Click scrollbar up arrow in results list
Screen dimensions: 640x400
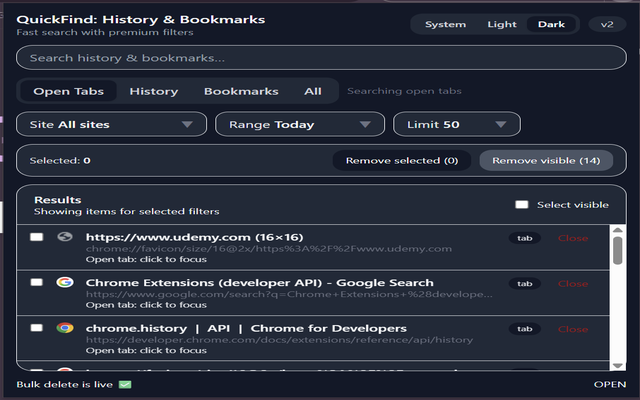618,230
